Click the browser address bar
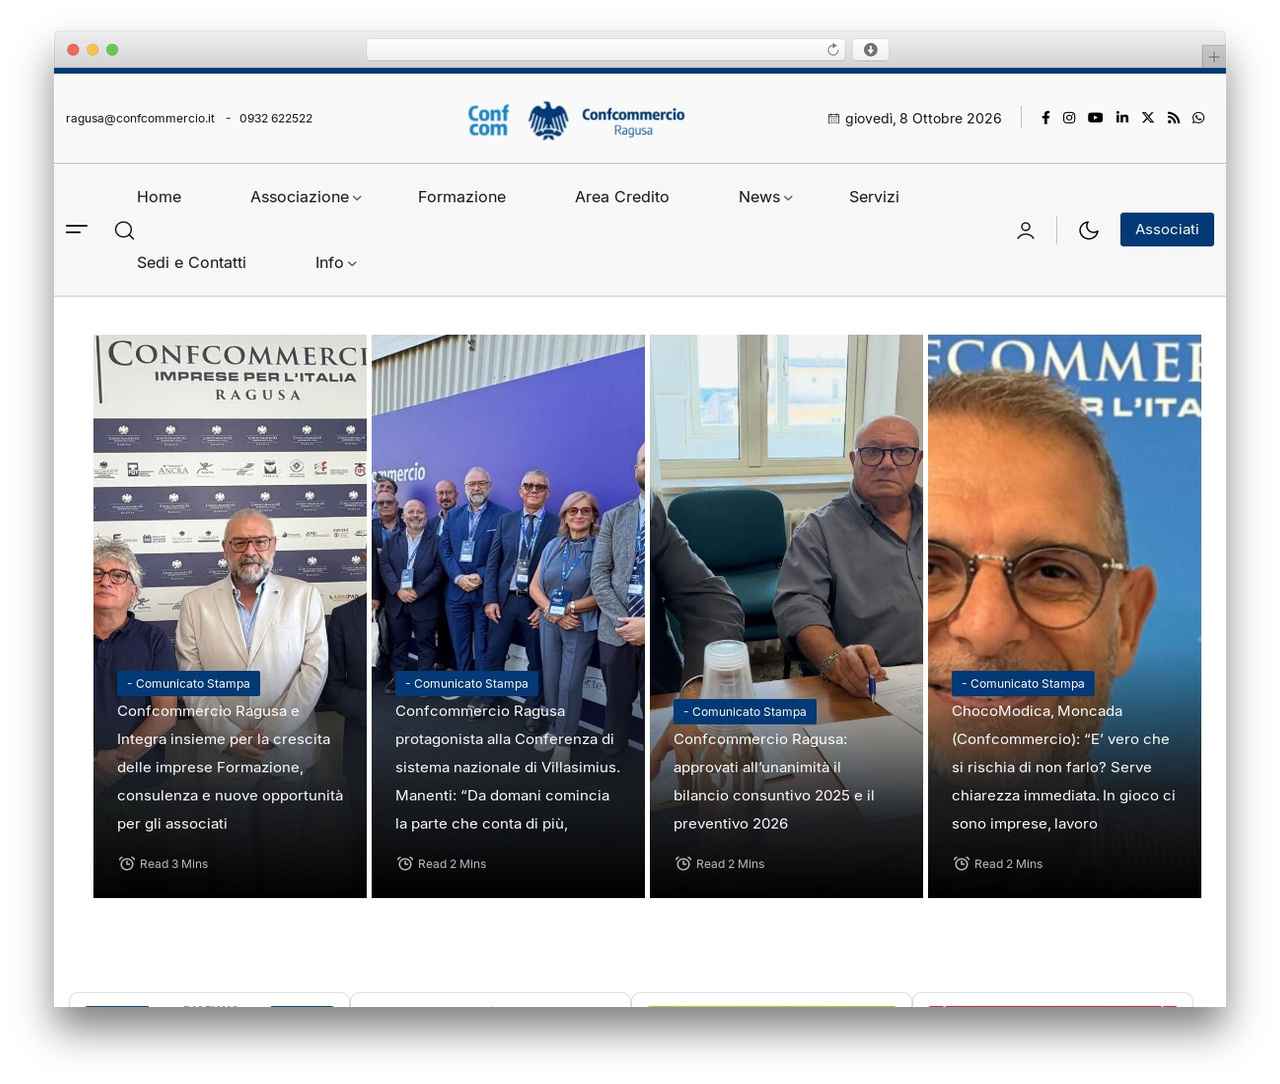Viewport: 1280px width, 1084px height. 606,50
